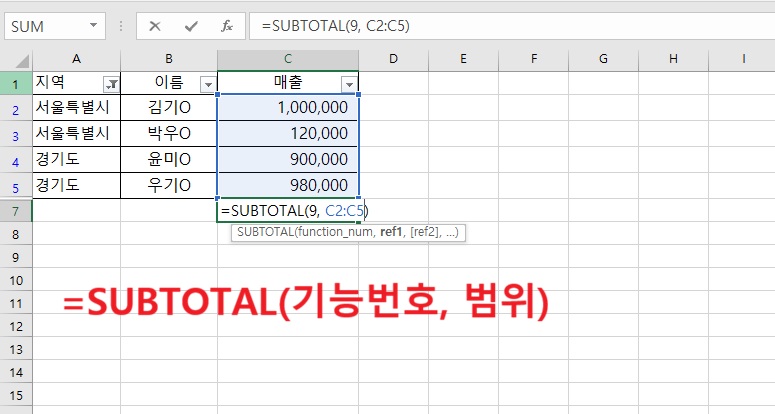
Task: Click cell containing 900,000
Action: tap(288, 160)
